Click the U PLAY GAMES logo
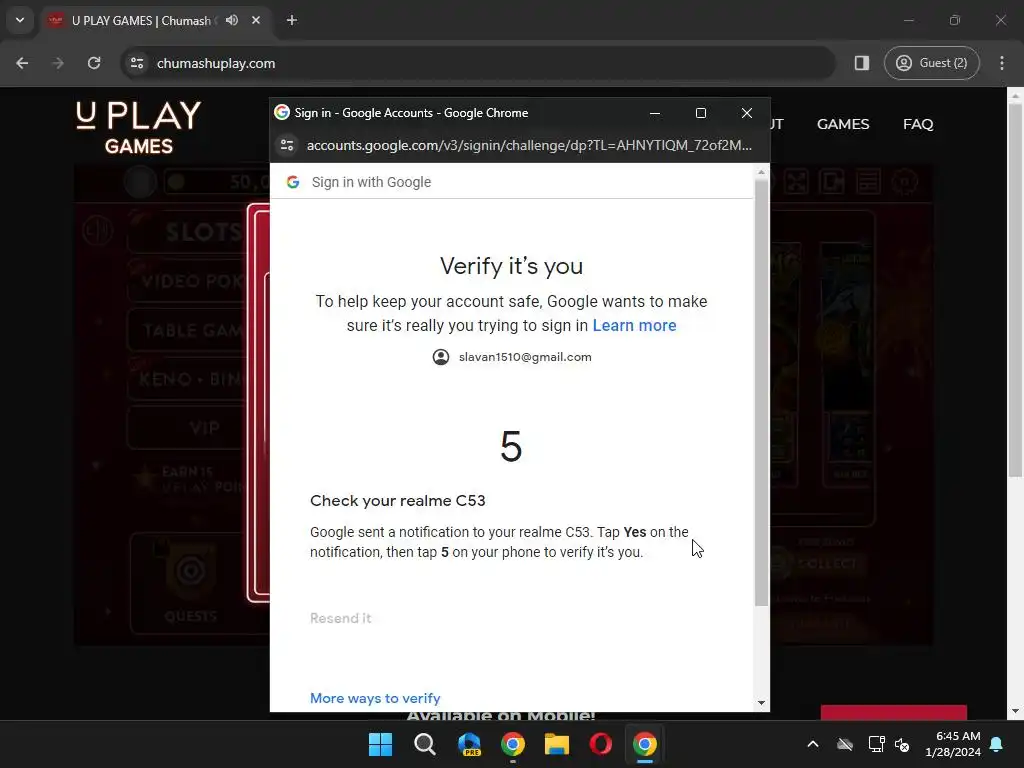 pos(138,127)
